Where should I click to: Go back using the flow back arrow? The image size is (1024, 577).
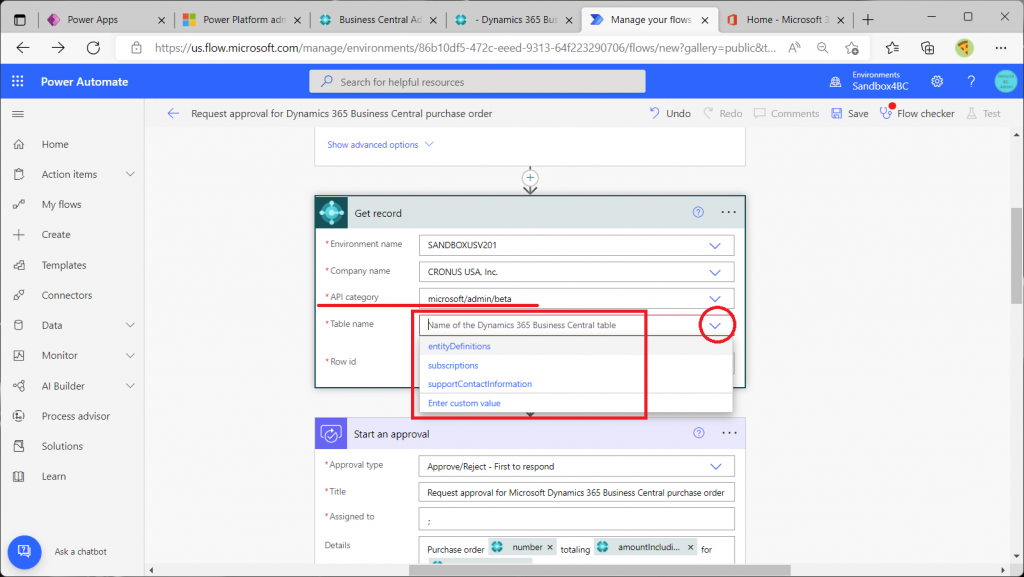pos(173,114)
